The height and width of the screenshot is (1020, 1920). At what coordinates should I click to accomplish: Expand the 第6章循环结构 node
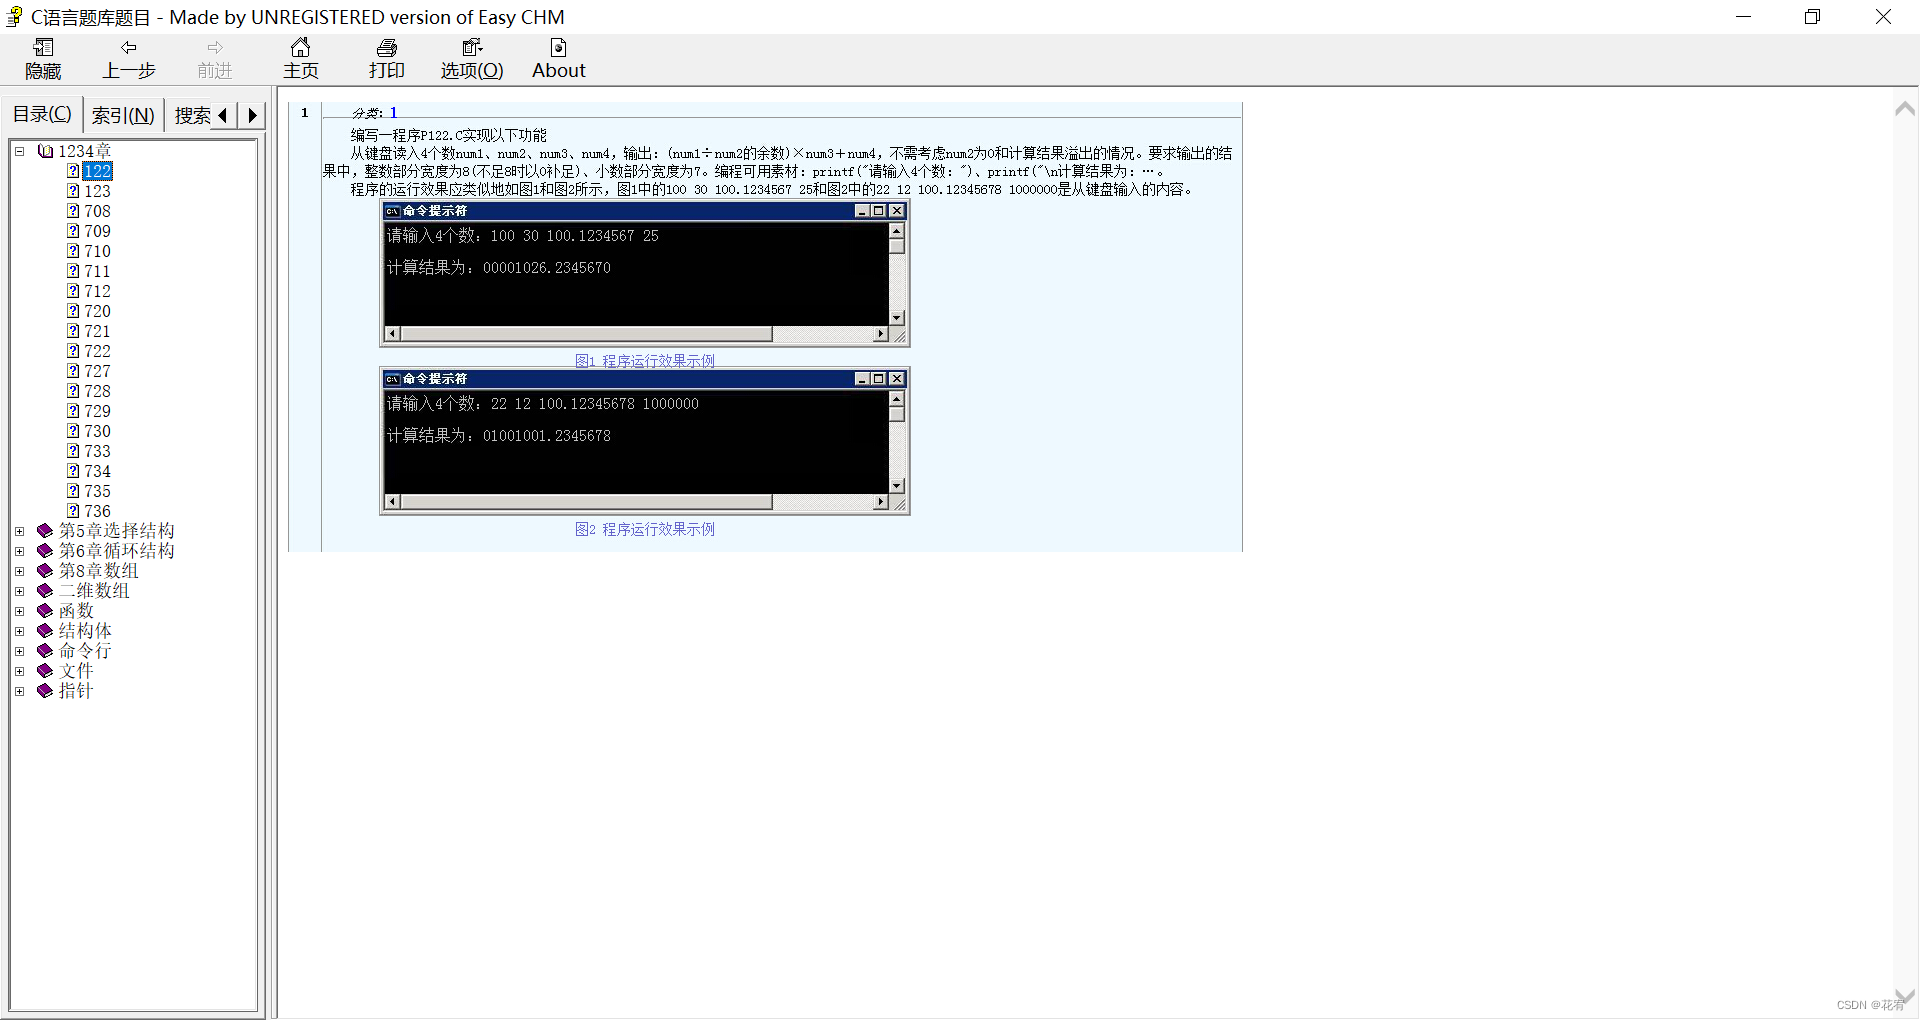pyautogui.click(x=19, y=551)
